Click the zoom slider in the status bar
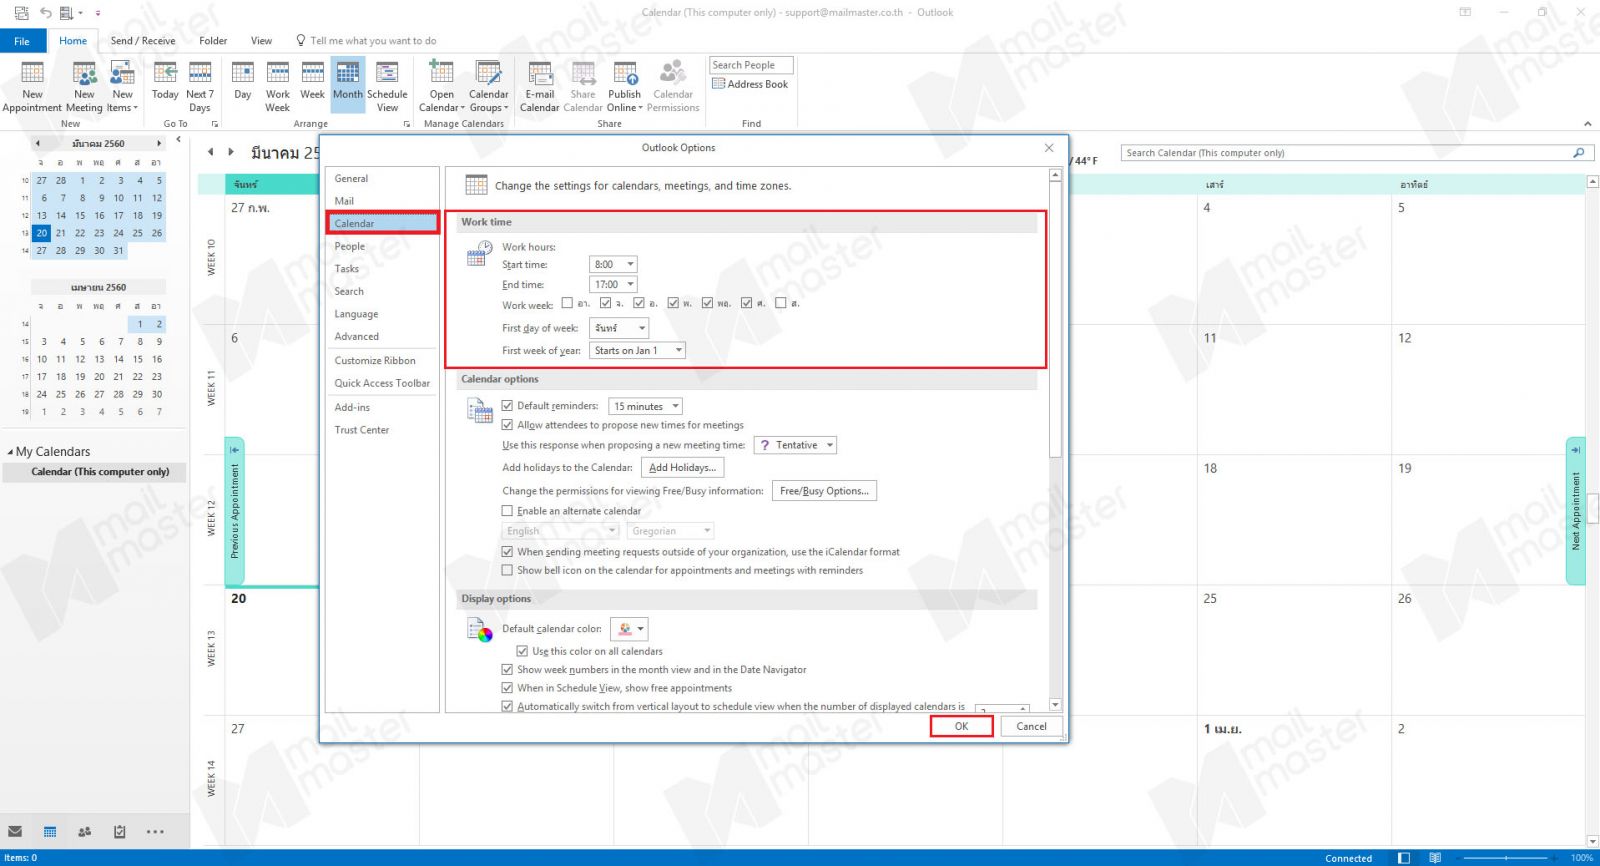 click(x=1508, y=858)
